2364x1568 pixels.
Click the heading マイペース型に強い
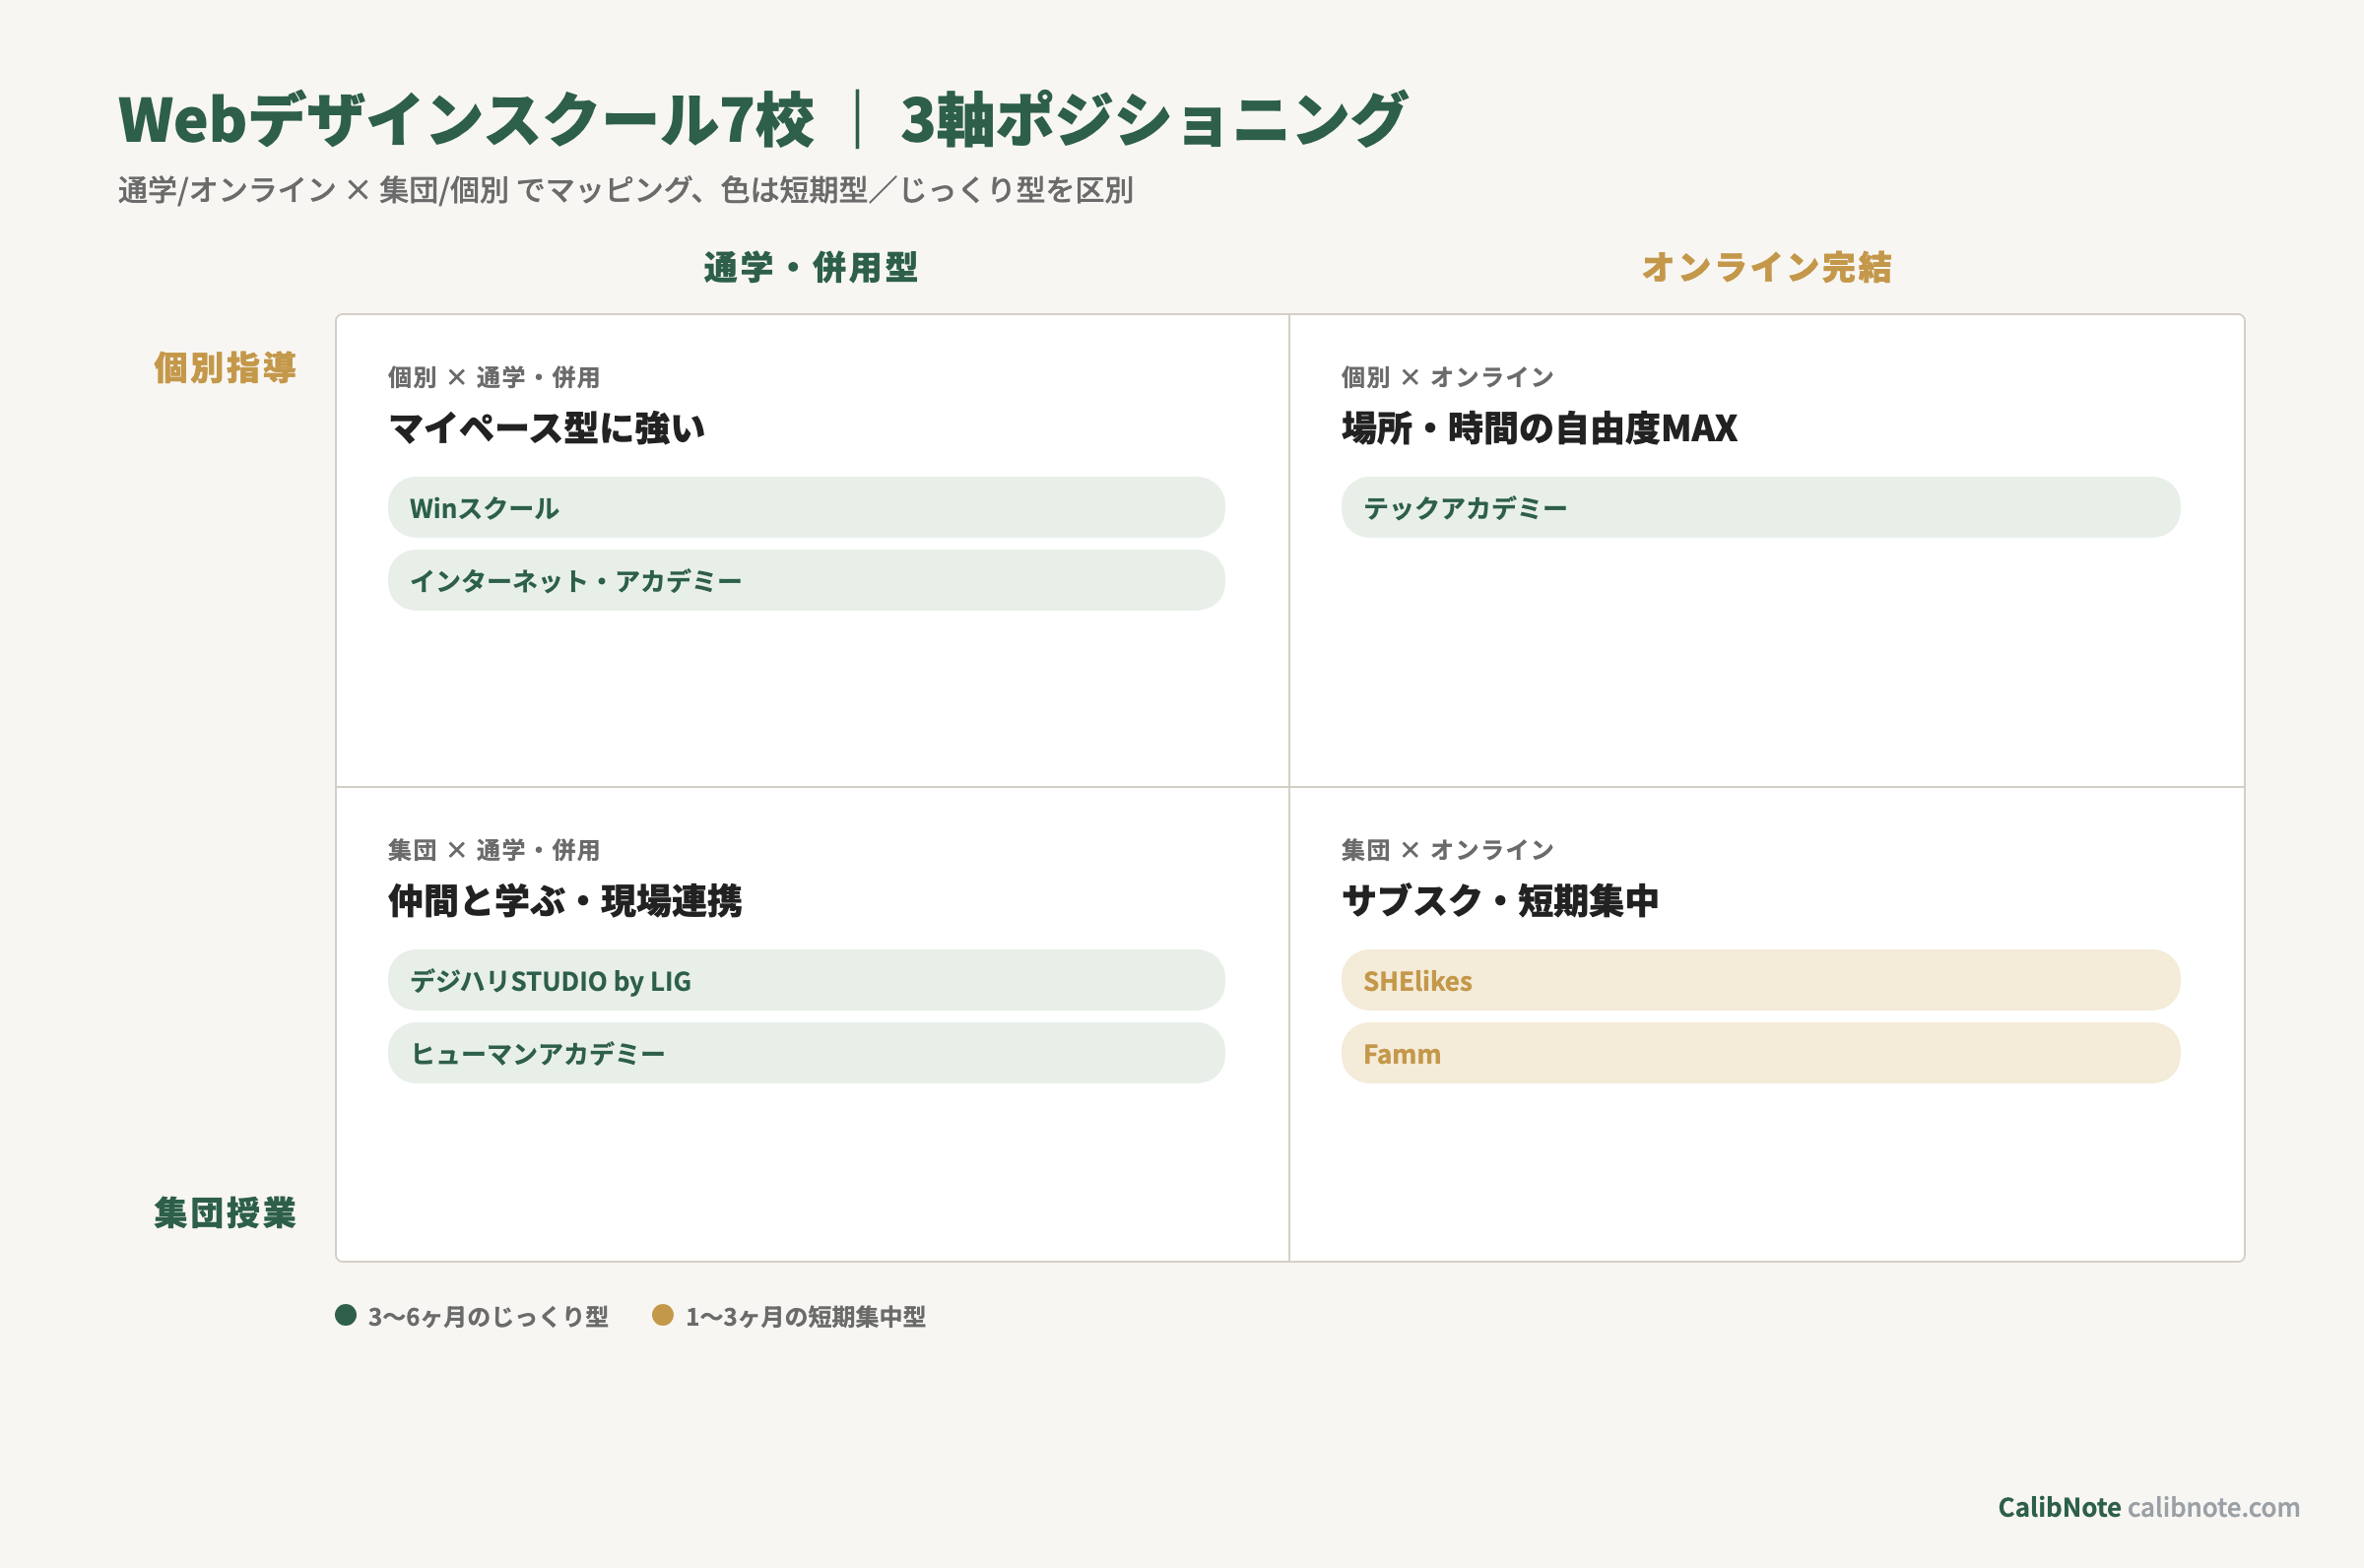pos(547,428)
